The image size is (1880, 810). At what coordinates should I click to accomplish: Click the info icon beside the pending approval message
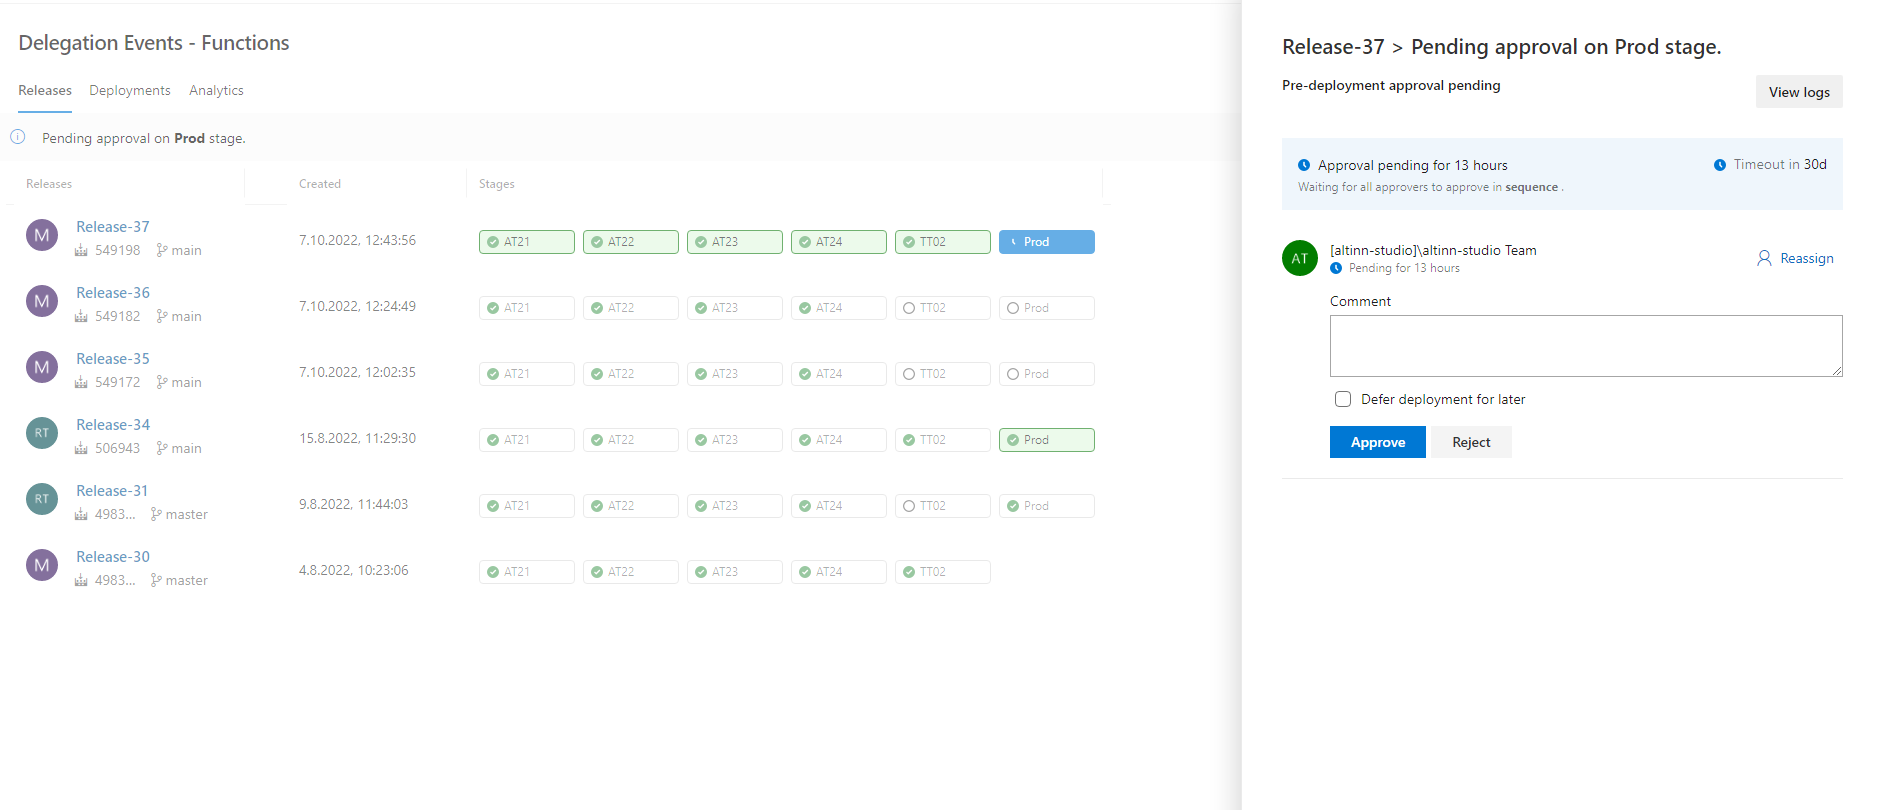18,137
